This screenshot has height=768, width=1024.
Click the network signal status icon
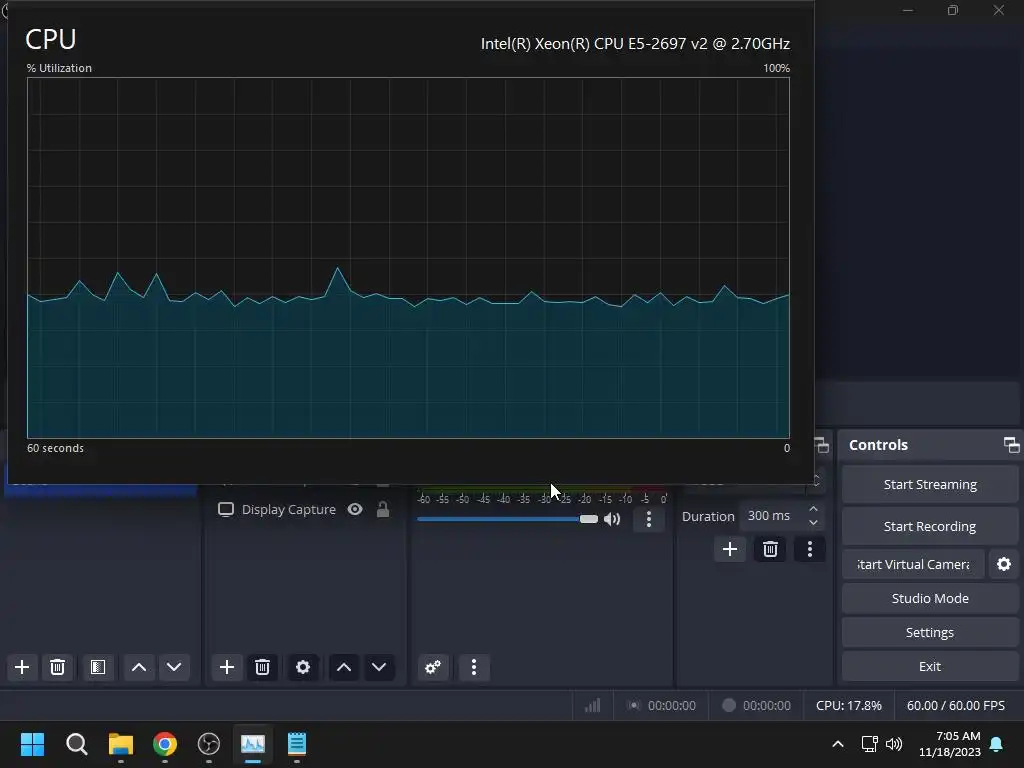coord(593,705)
